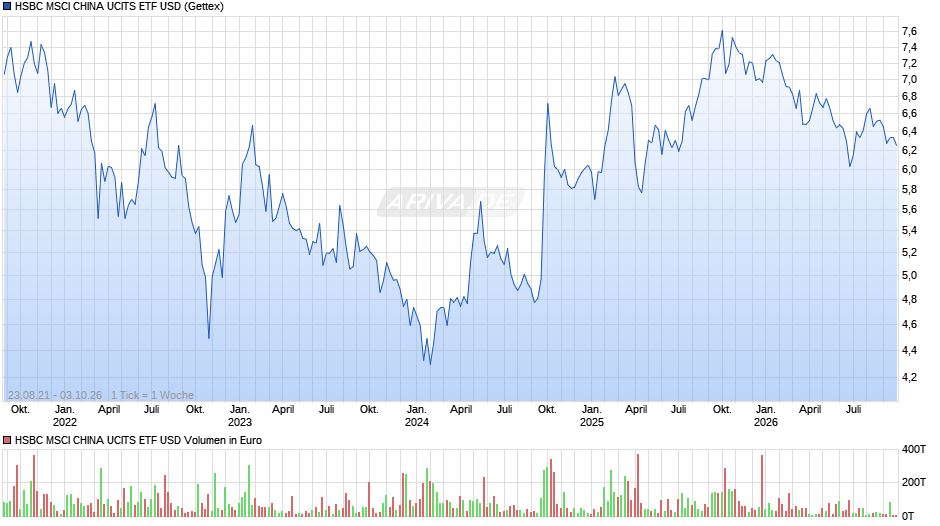Click the price spike peak at October 2024
This screenshot has width=940, height=526.
(x=547, y=104)
